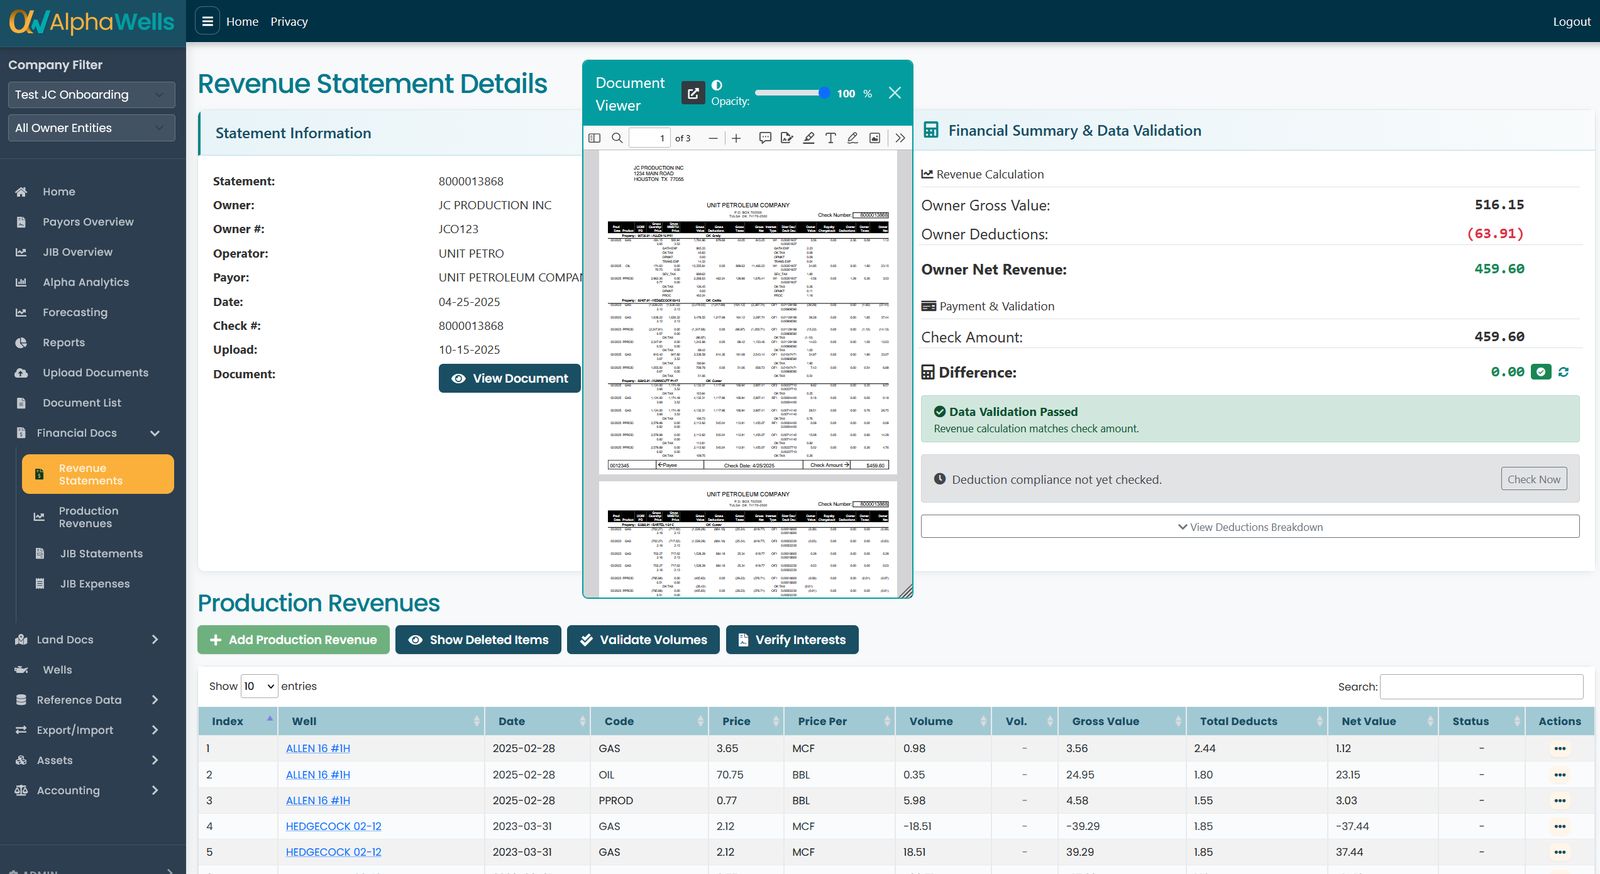
Task: Select the PDF text tool
Action: pos(831,138)
